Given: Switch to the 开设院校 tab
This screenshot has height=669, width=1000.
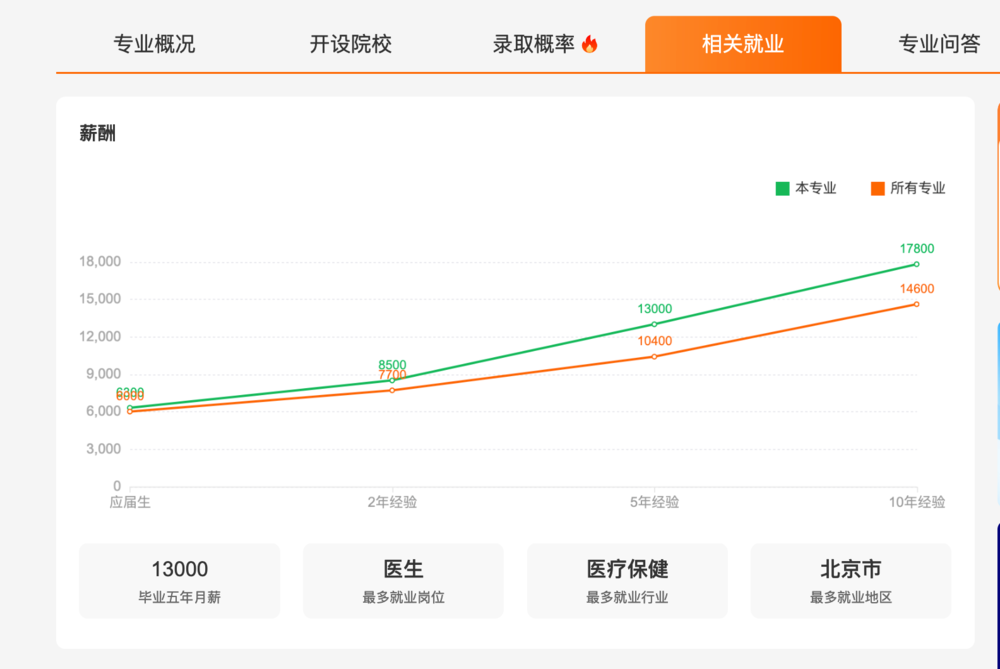Looking at the screenshot, I should [351, 44].
